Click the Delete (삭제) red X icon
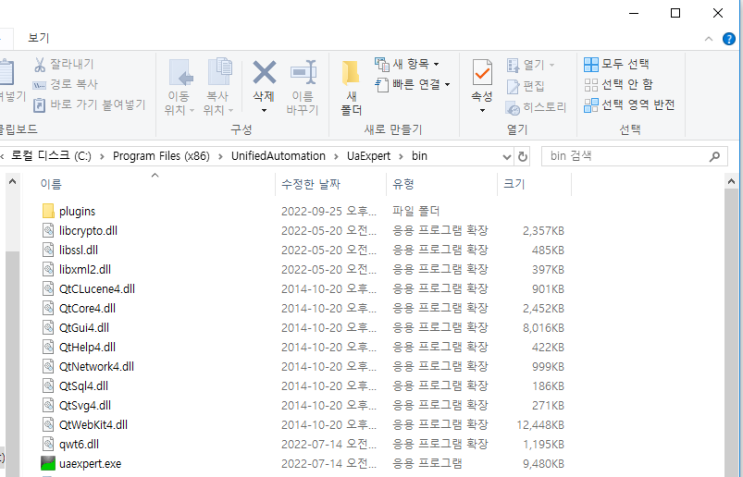 [x=264, y=72]
